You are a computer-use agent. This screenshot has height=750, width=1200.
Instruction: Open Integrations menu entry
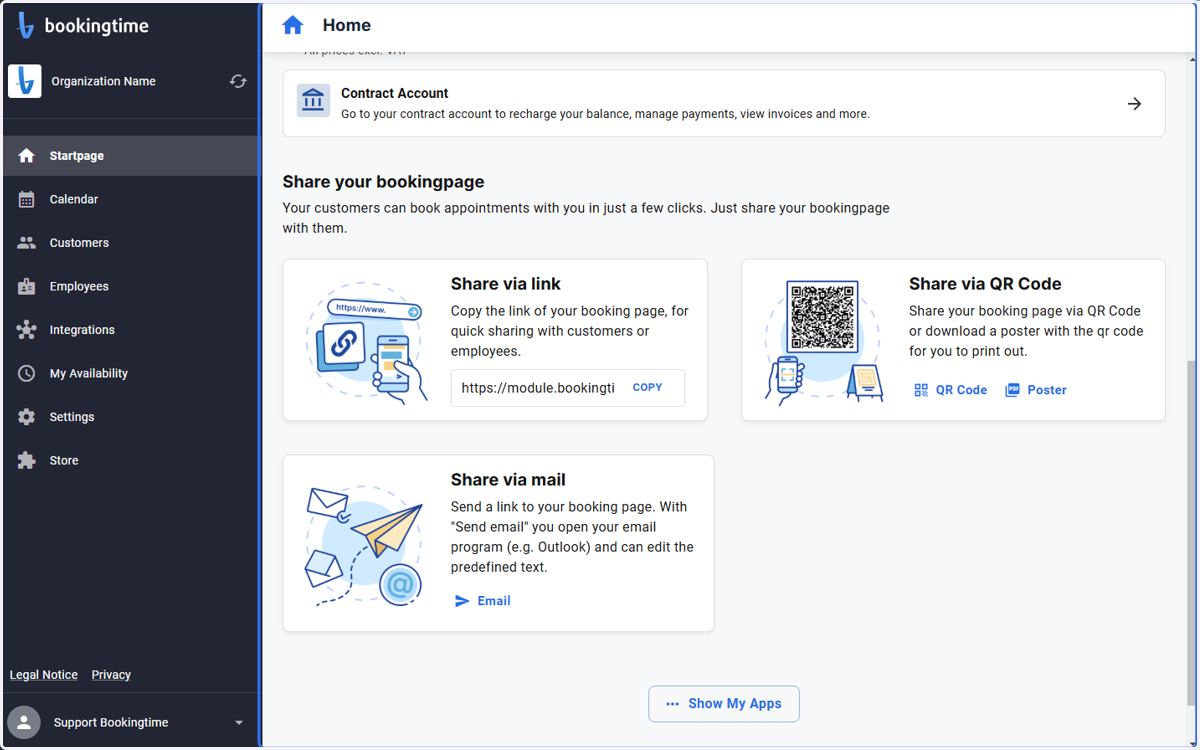[130, 330]
